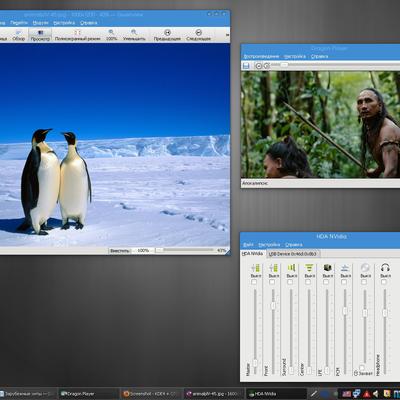The height and width of the screenshot is (400, 400).
Task: Click the Front channel icon in mixer
Action: coord(274,268)
